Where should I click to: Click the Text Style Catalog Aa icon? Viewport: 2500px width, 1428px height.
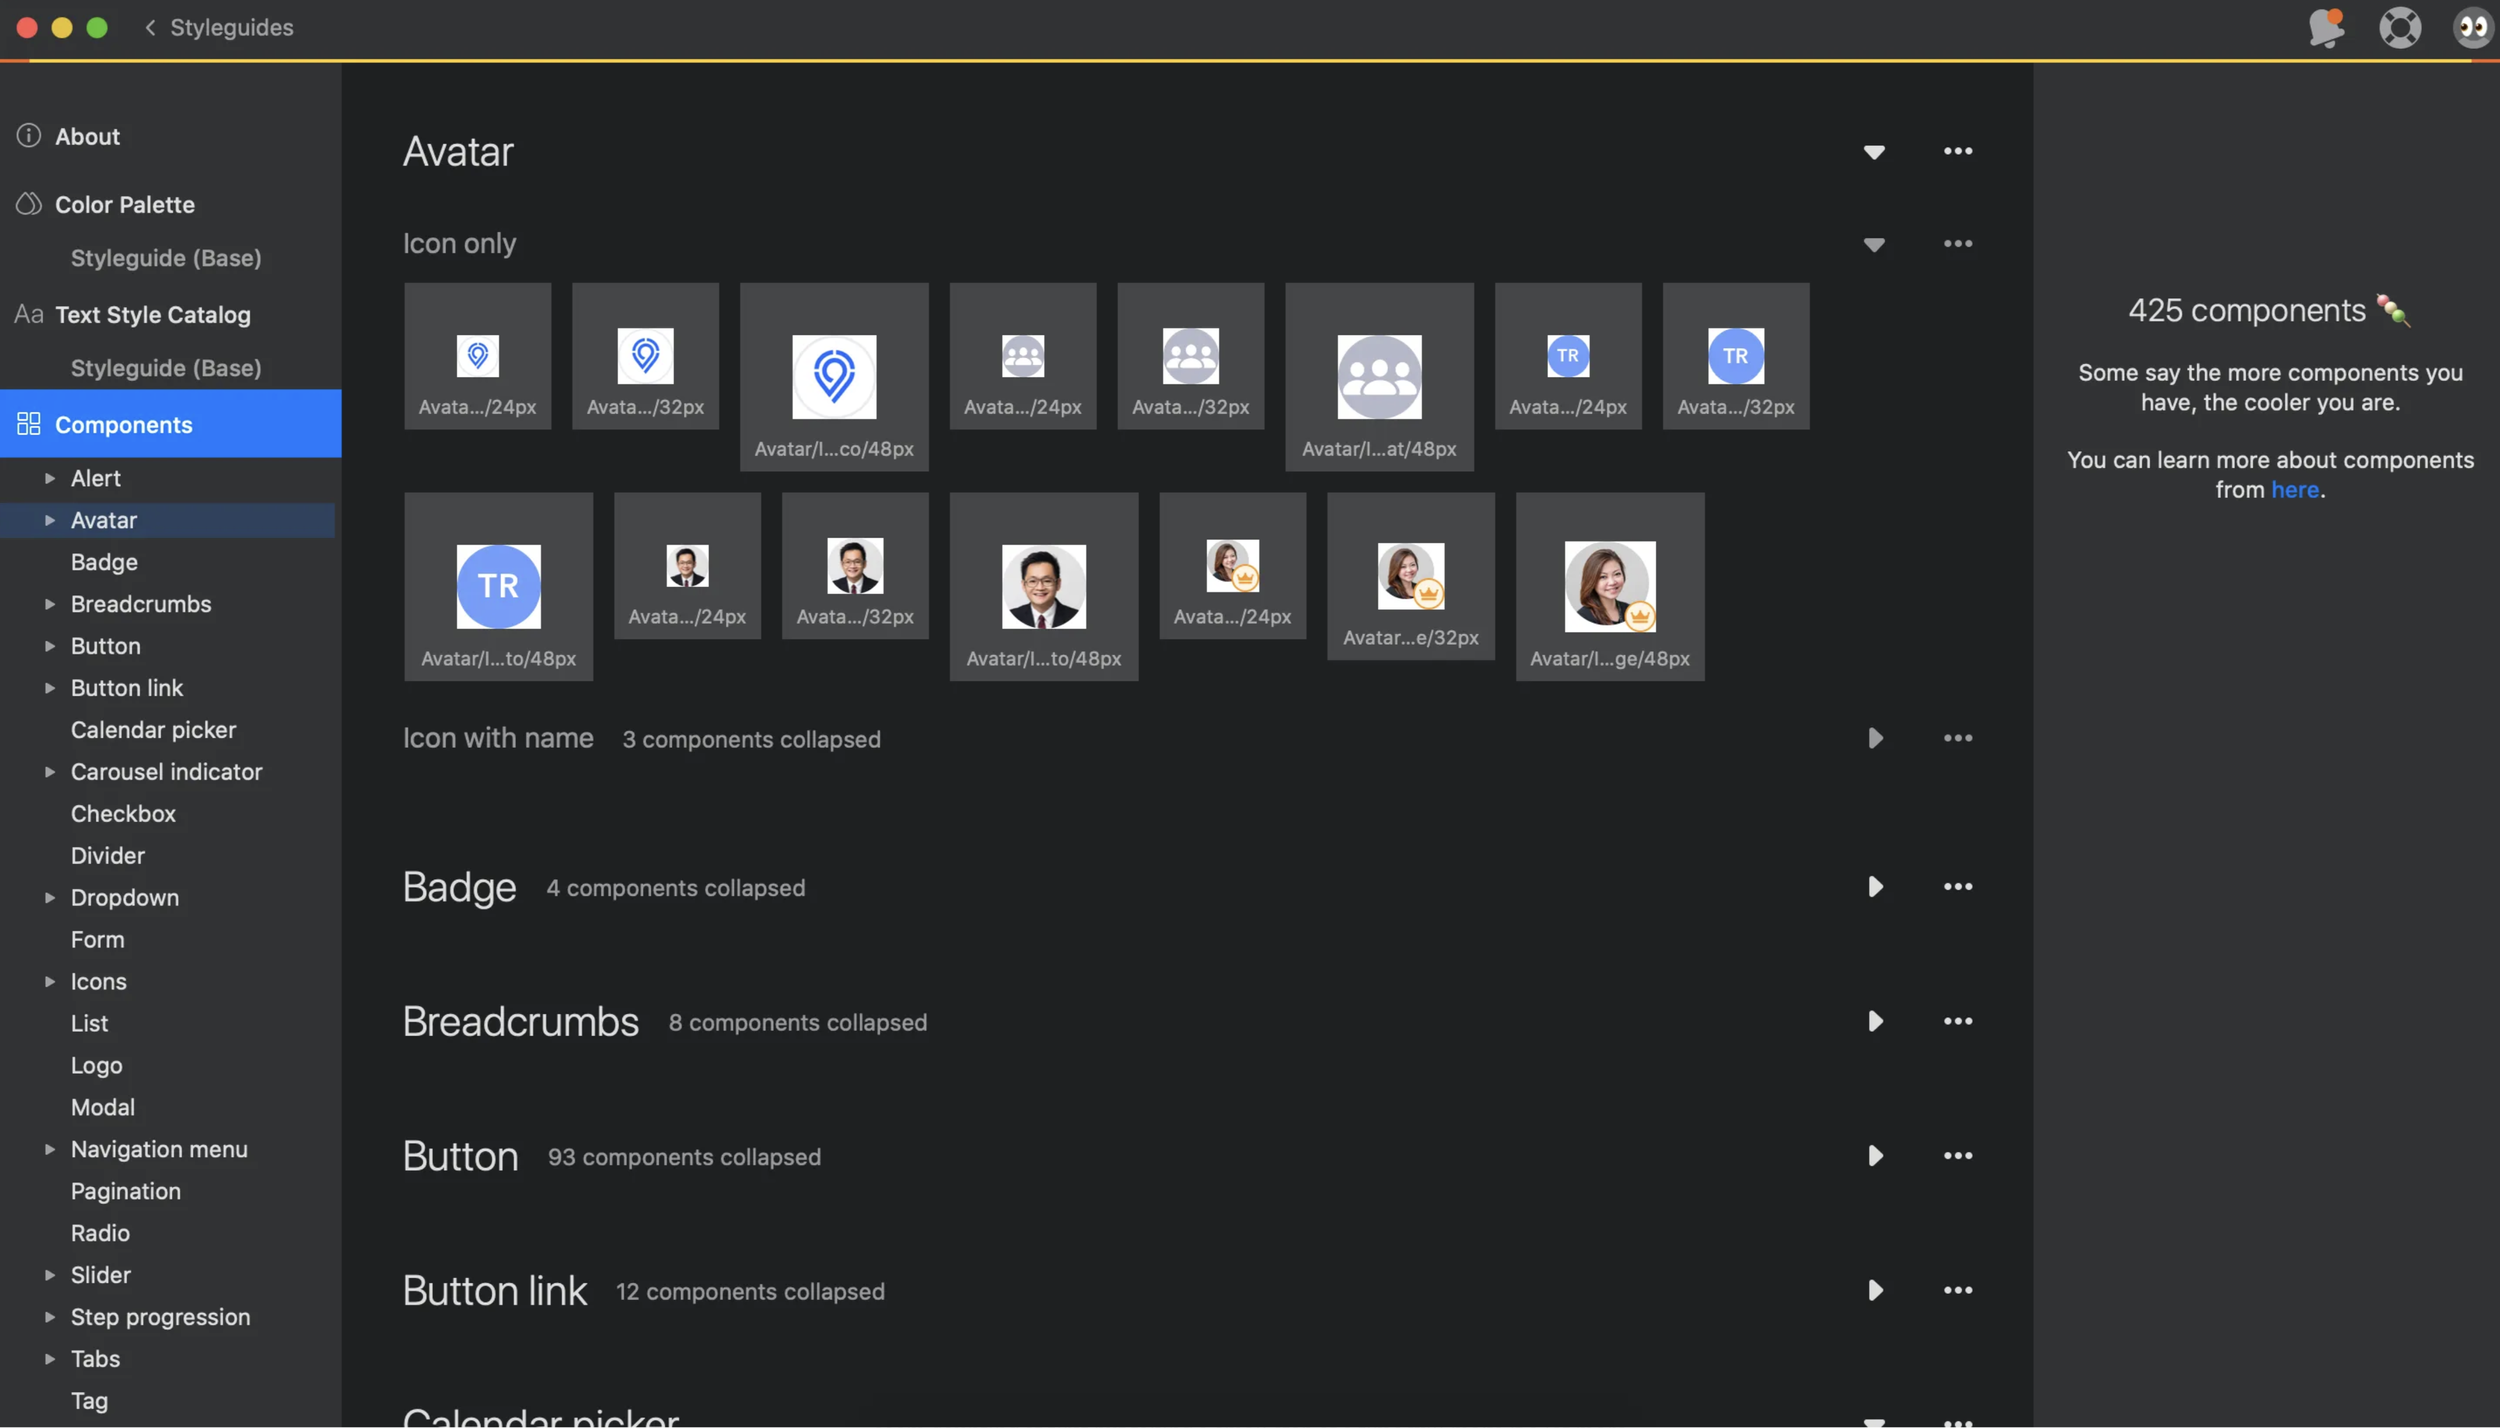point(29,315)
